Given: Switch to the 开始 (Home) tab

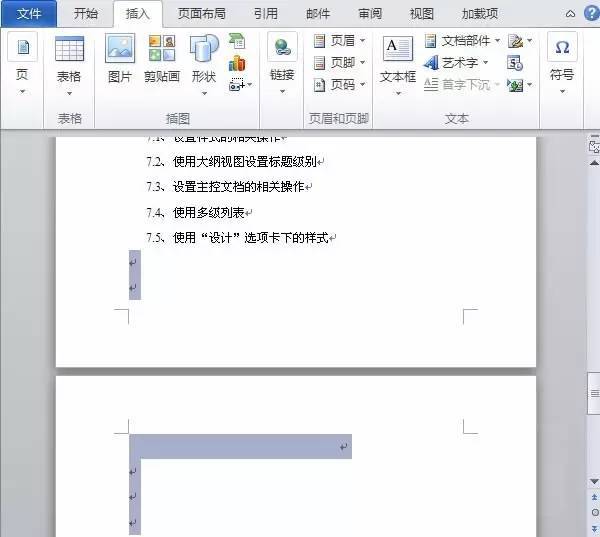Looking at the screenshot, I should point(86,14).
